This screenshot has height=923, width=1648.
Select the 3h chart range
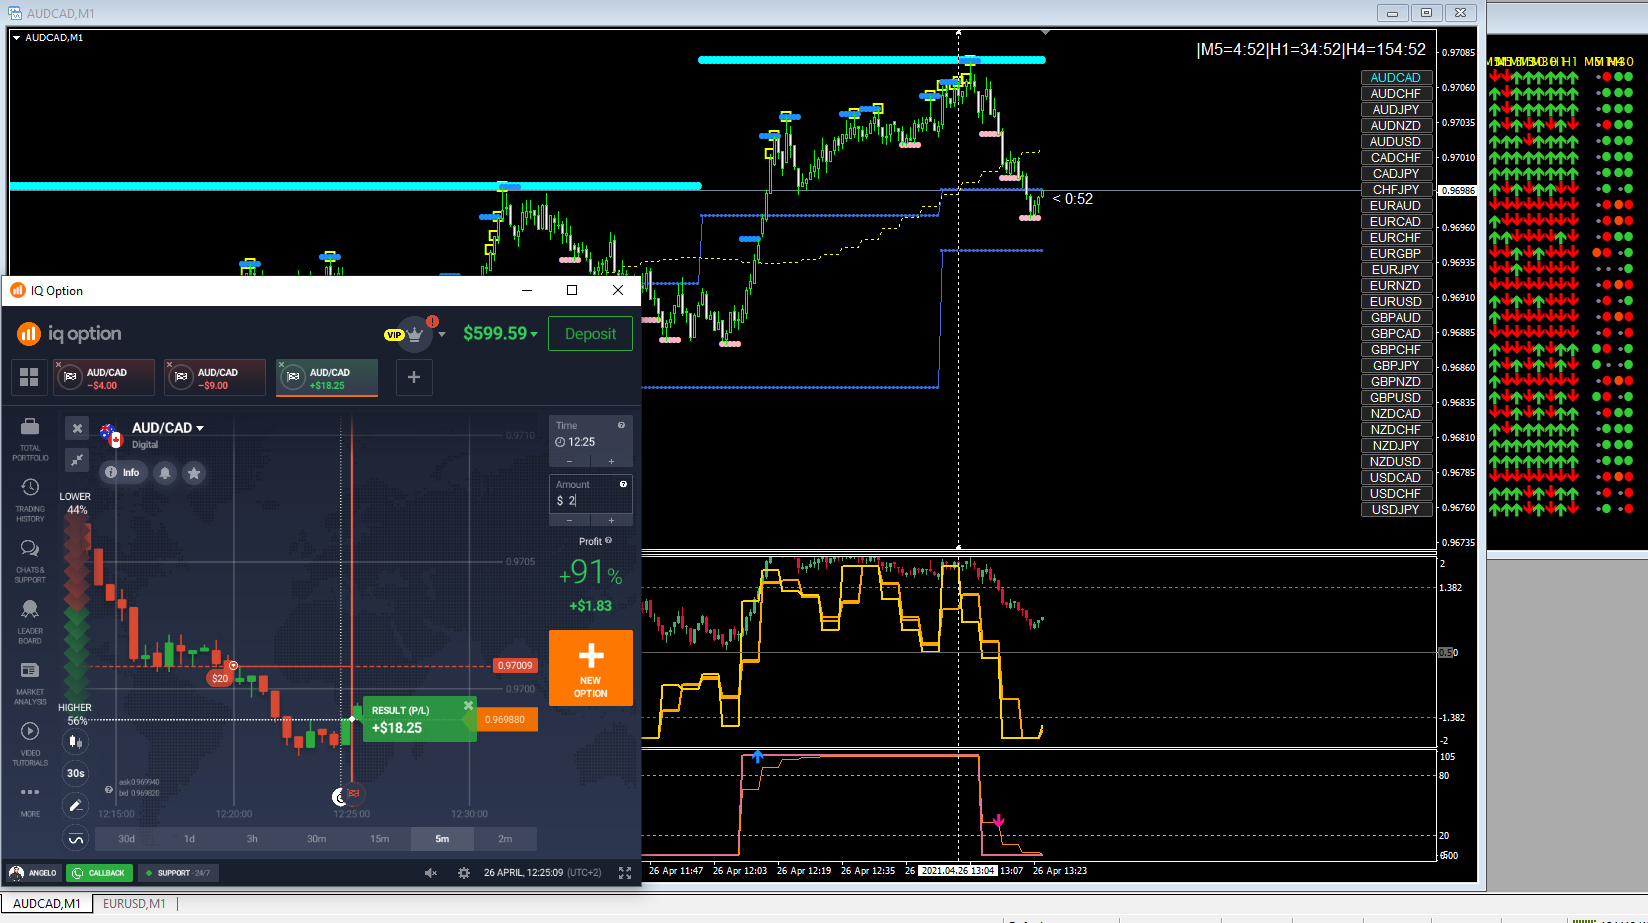click(x=253, y=839)
